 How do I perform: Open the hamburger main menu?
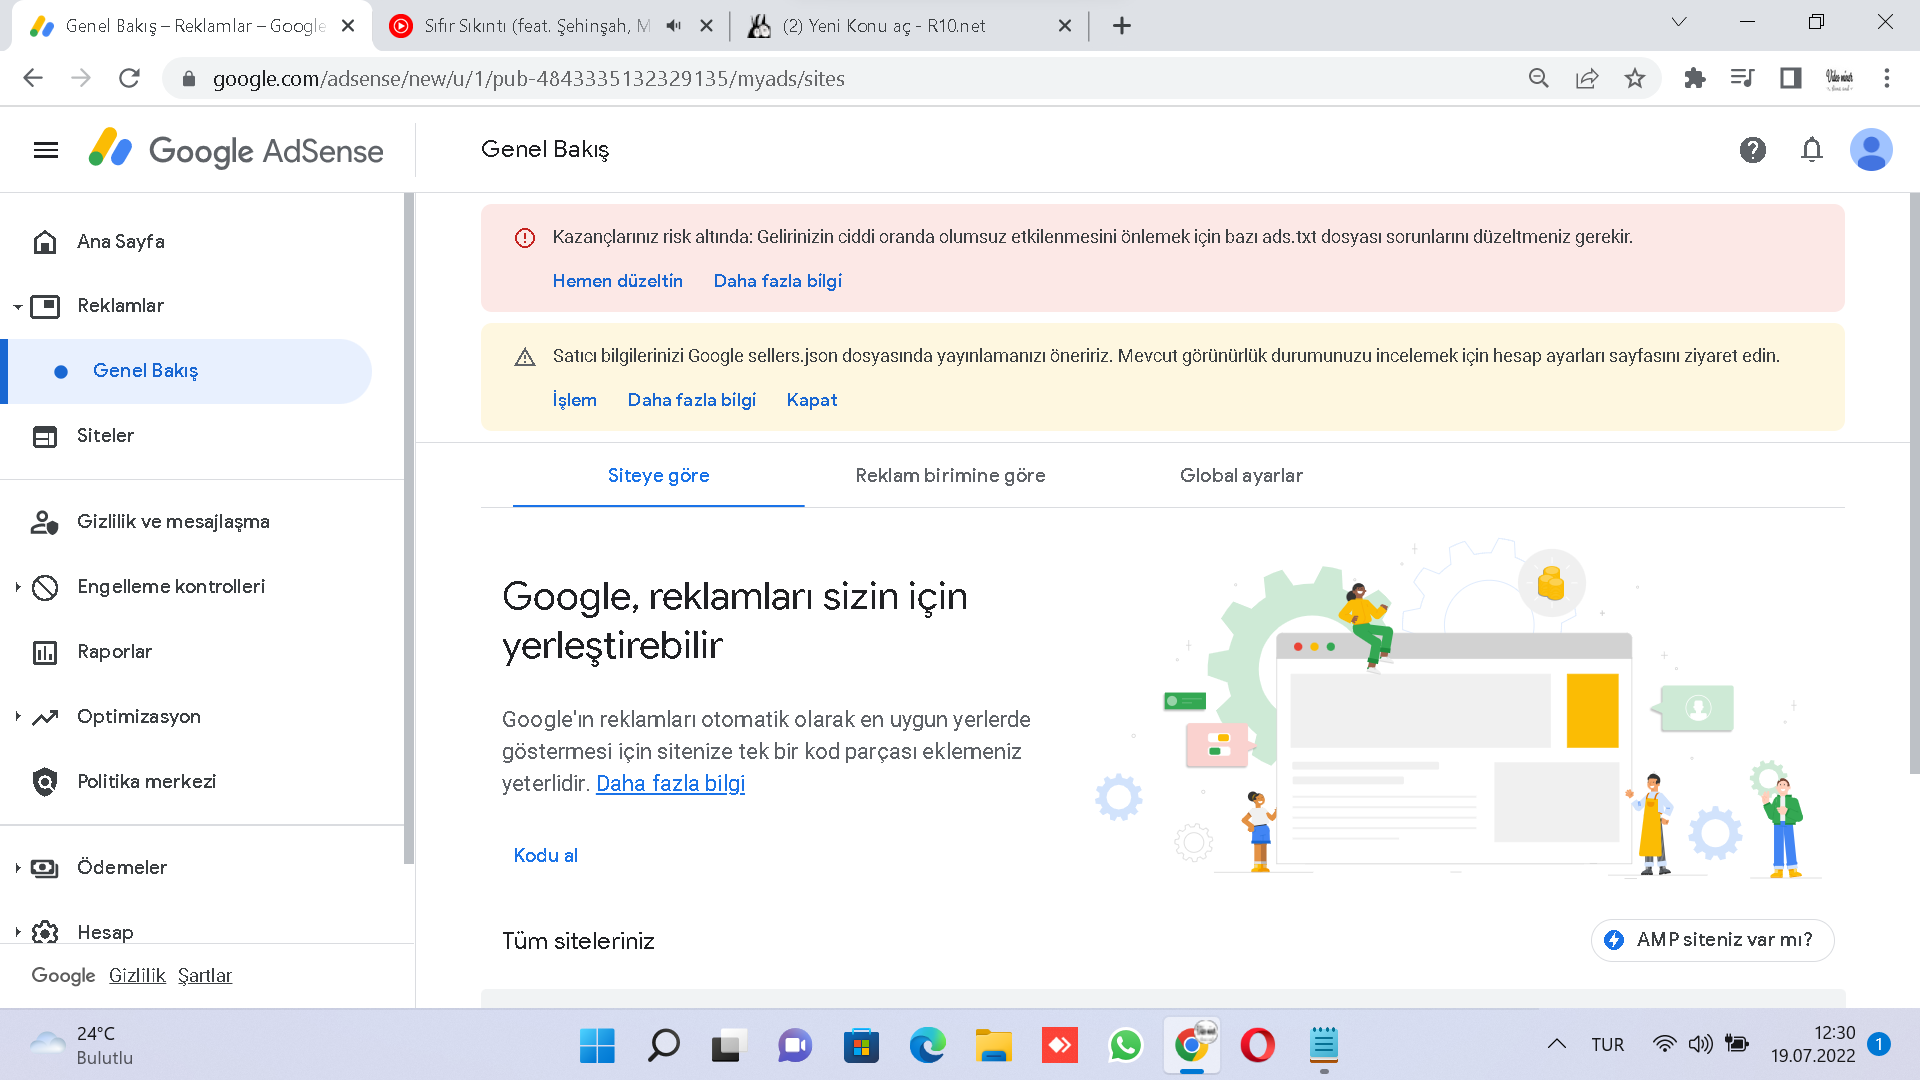(x=46, y=150)
